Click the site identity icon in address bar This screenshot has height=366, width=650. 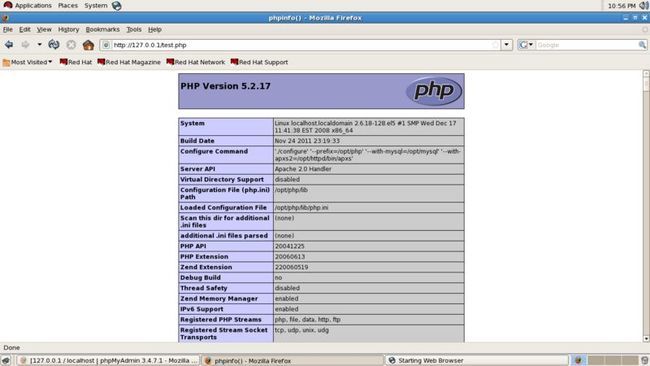click(106, 45)
